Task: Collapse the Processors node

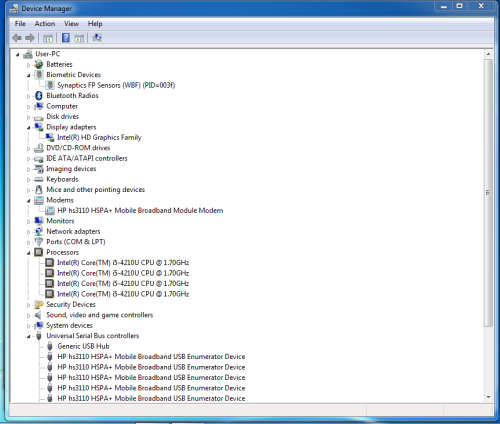Action: click(x=29, y=253)
